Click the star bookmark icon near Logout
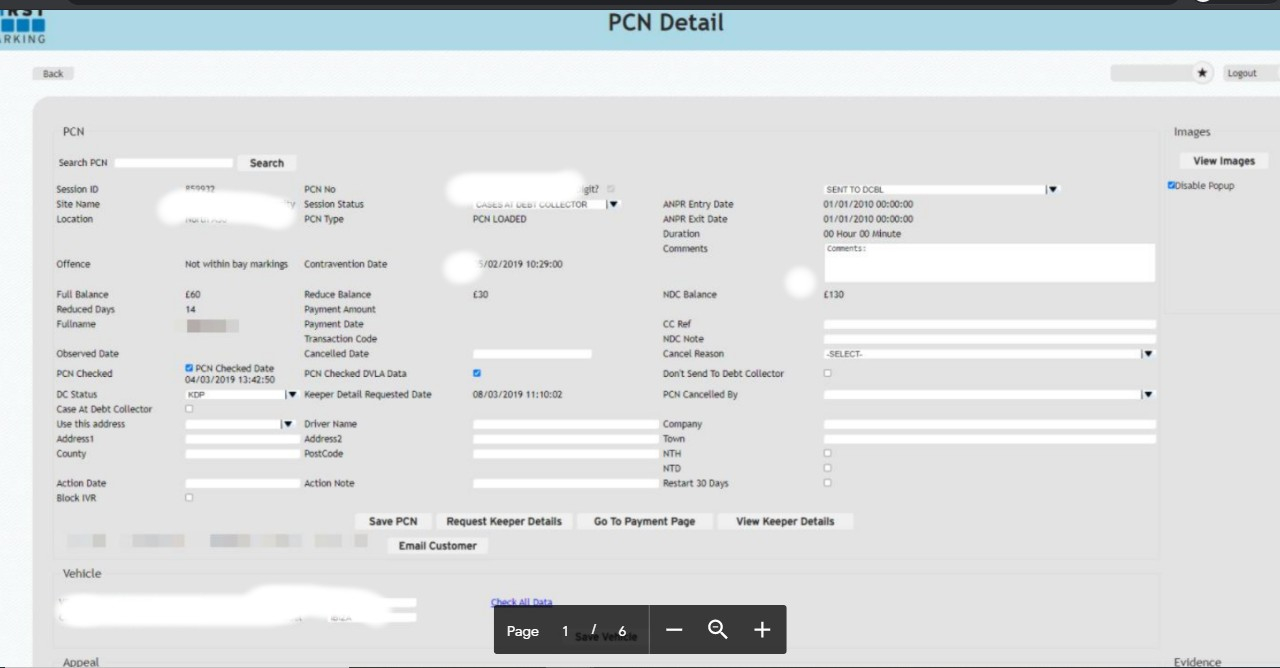Image resolution: width=1280 pixels, height=668 pixels. click(1202, 73)
